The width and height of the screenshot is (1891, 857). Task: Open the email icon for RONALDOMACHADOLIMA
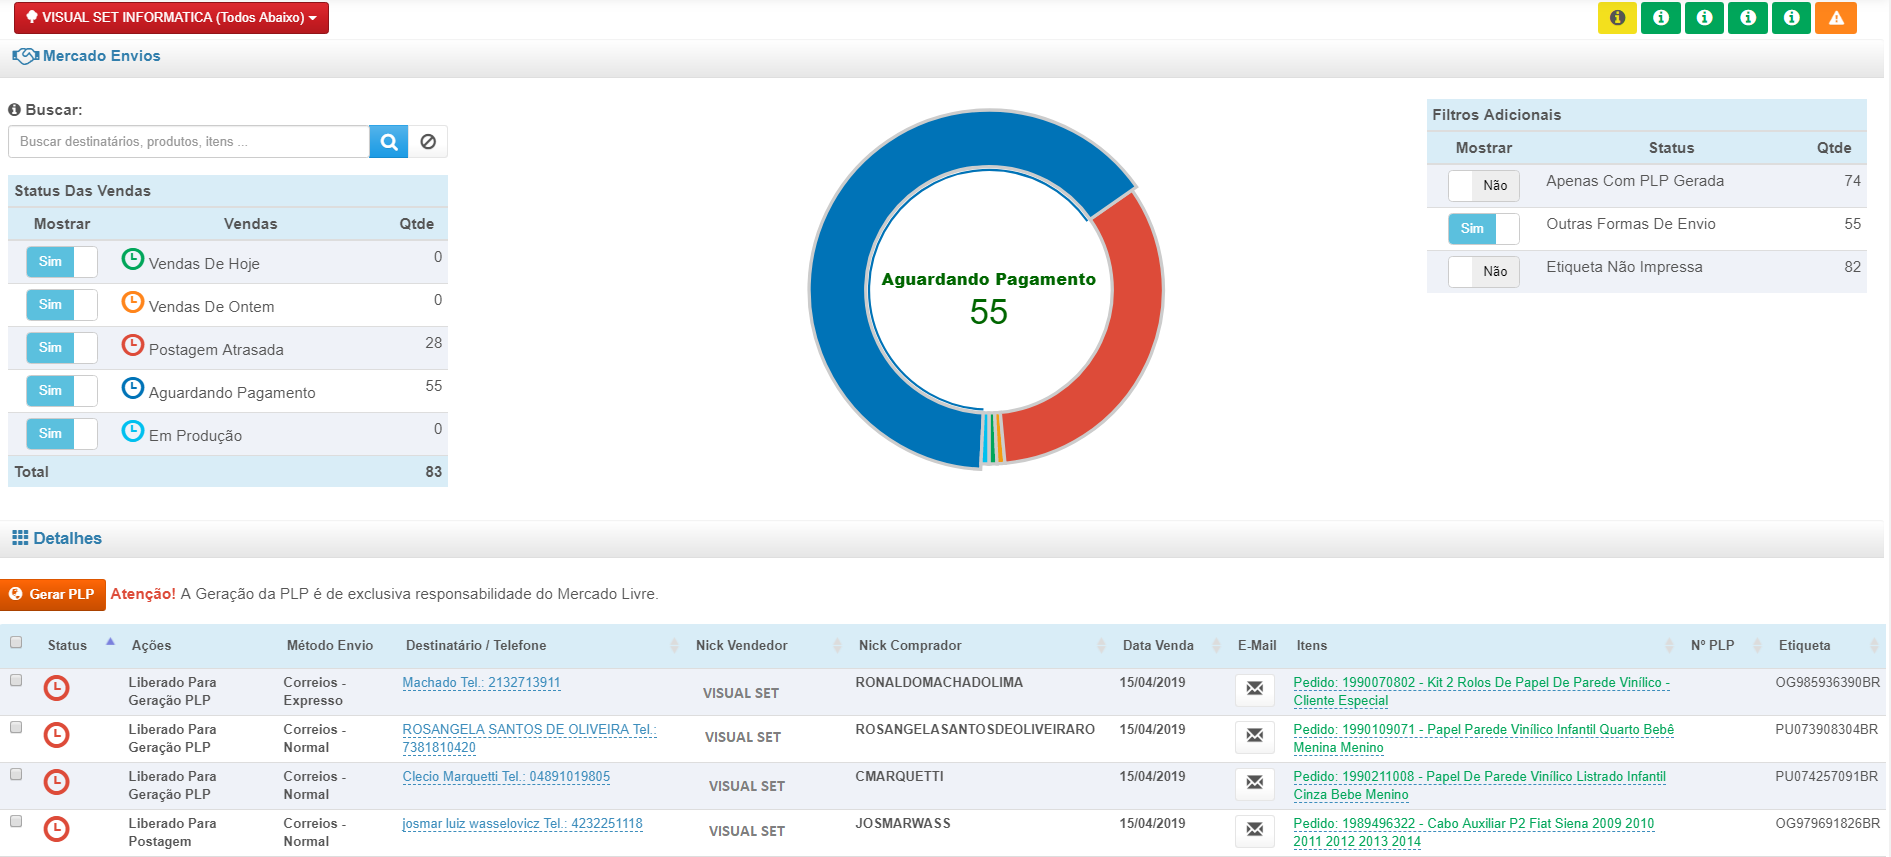pyautogui.click(x=1254, y=689)
